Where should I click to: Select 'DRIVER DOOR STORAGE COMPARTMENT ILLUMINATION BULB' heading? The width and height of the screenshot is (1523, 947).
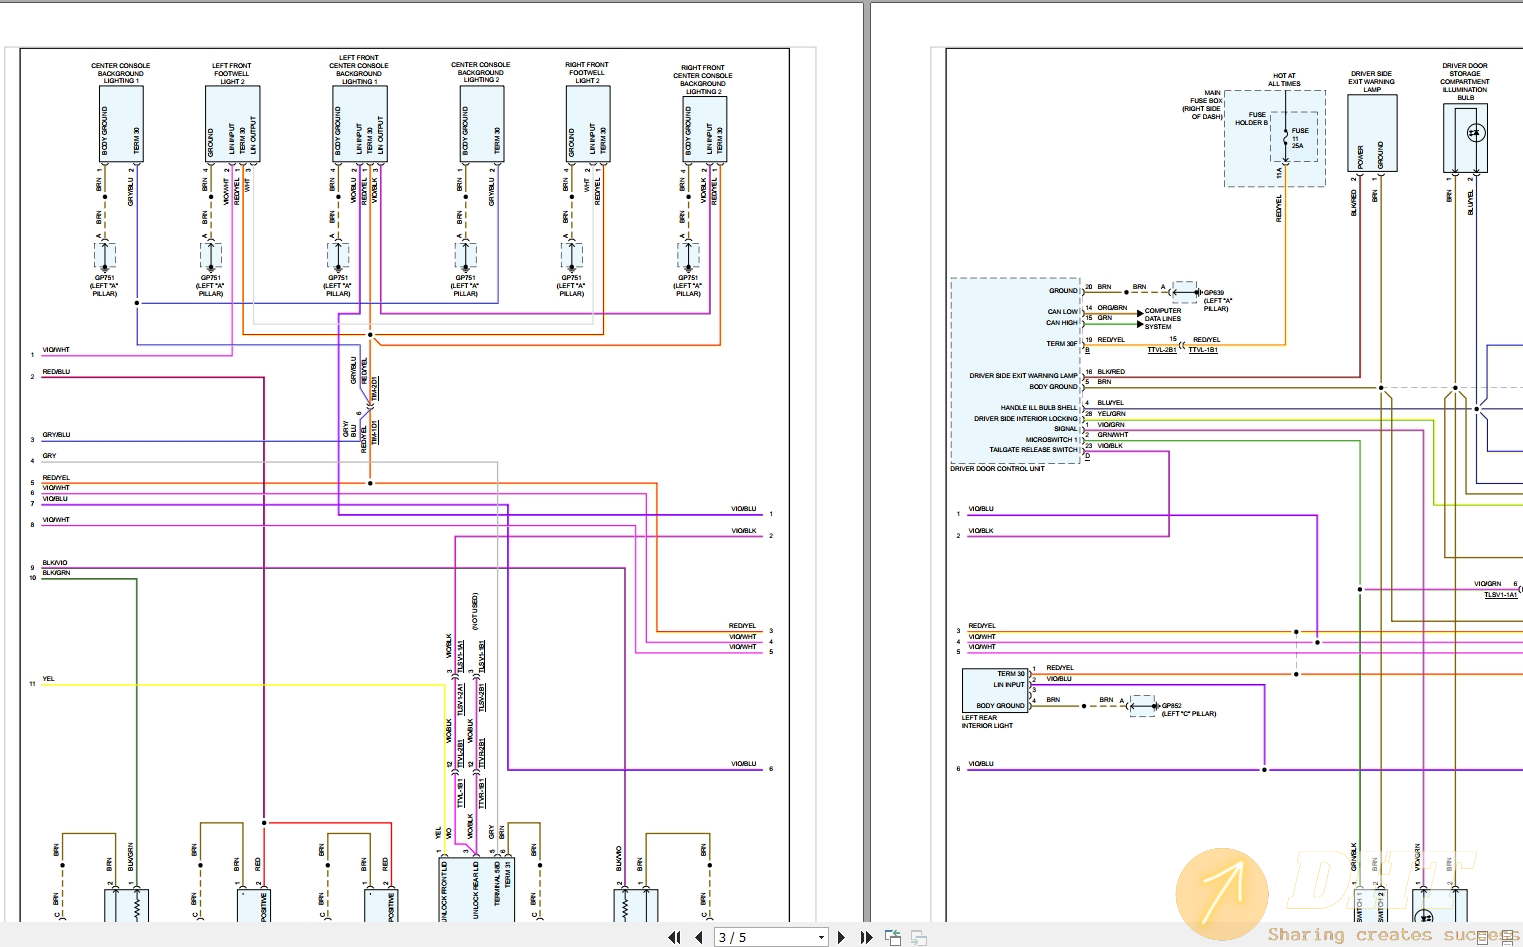(x=1465, y=81)
